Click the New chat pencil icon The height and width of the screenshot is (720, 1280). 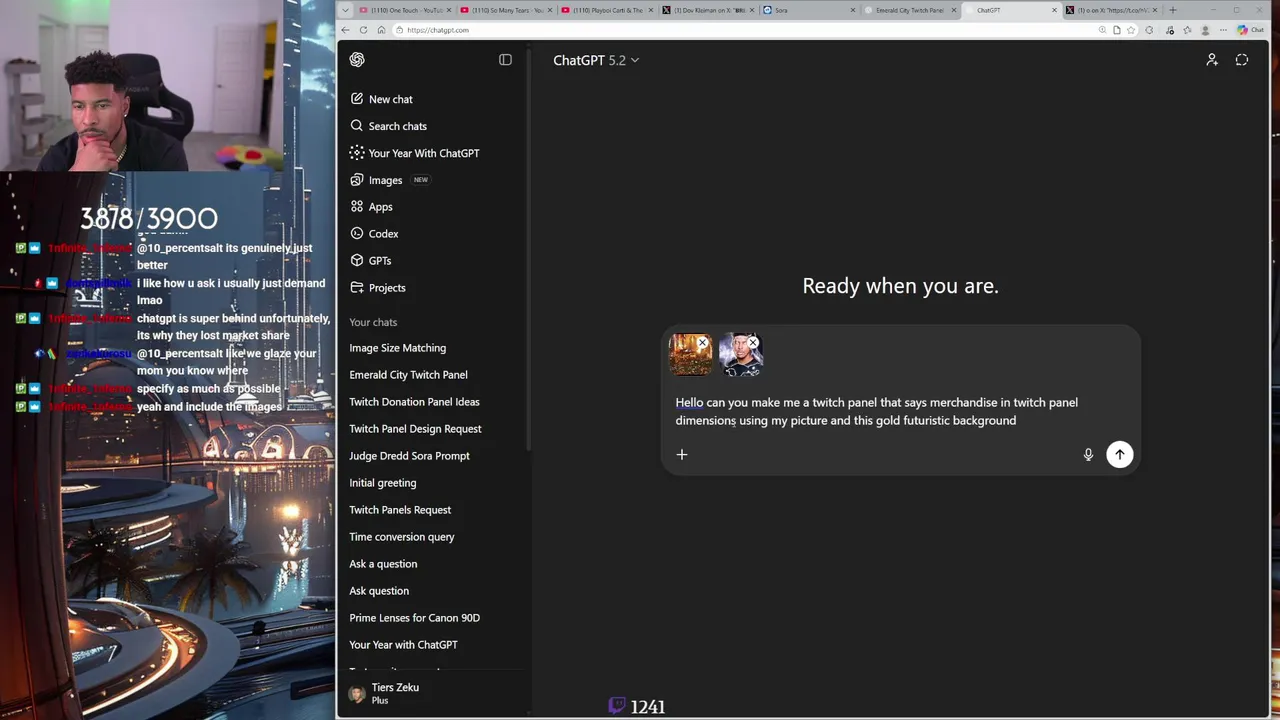click(357, 99)
